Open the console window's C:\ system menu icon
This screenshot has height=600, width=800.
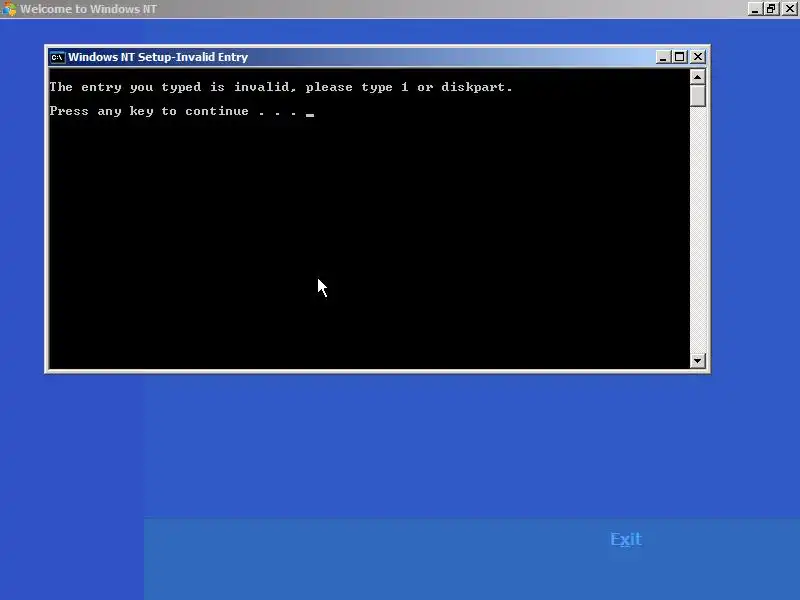coord(57,57)
